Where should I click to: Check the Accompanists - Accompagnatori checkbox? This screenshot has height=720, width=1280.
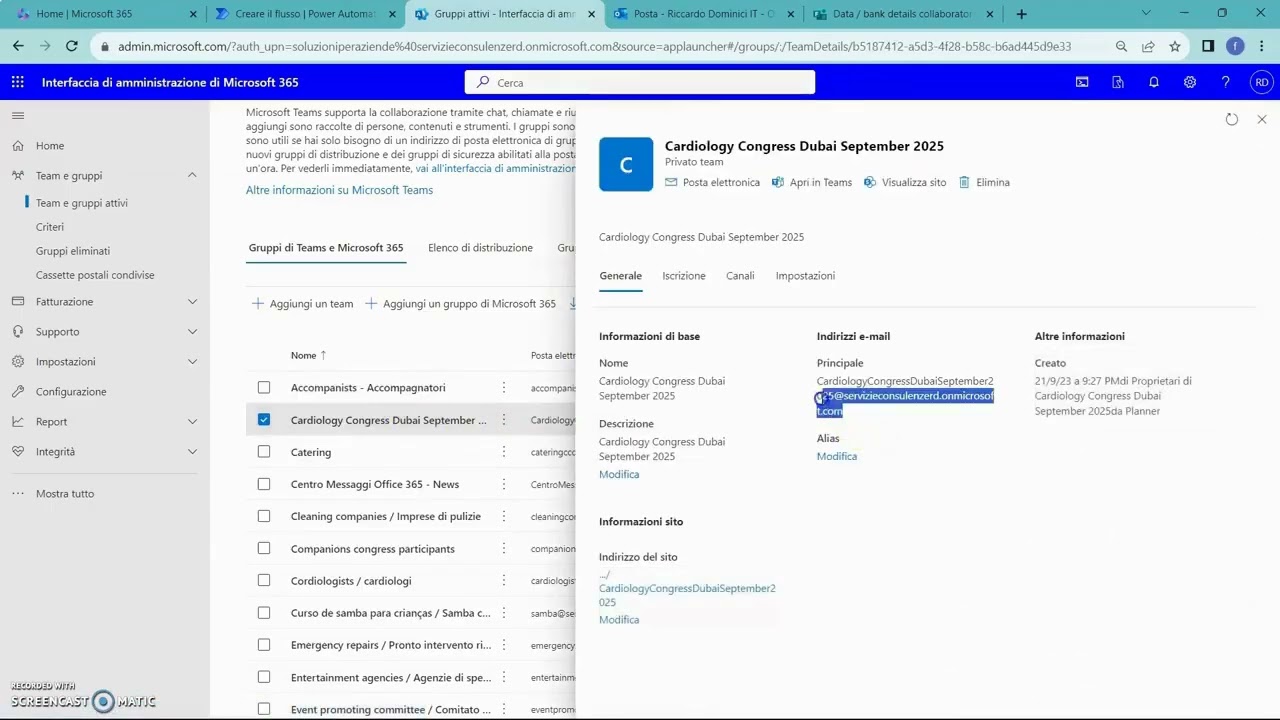[264, 387]
